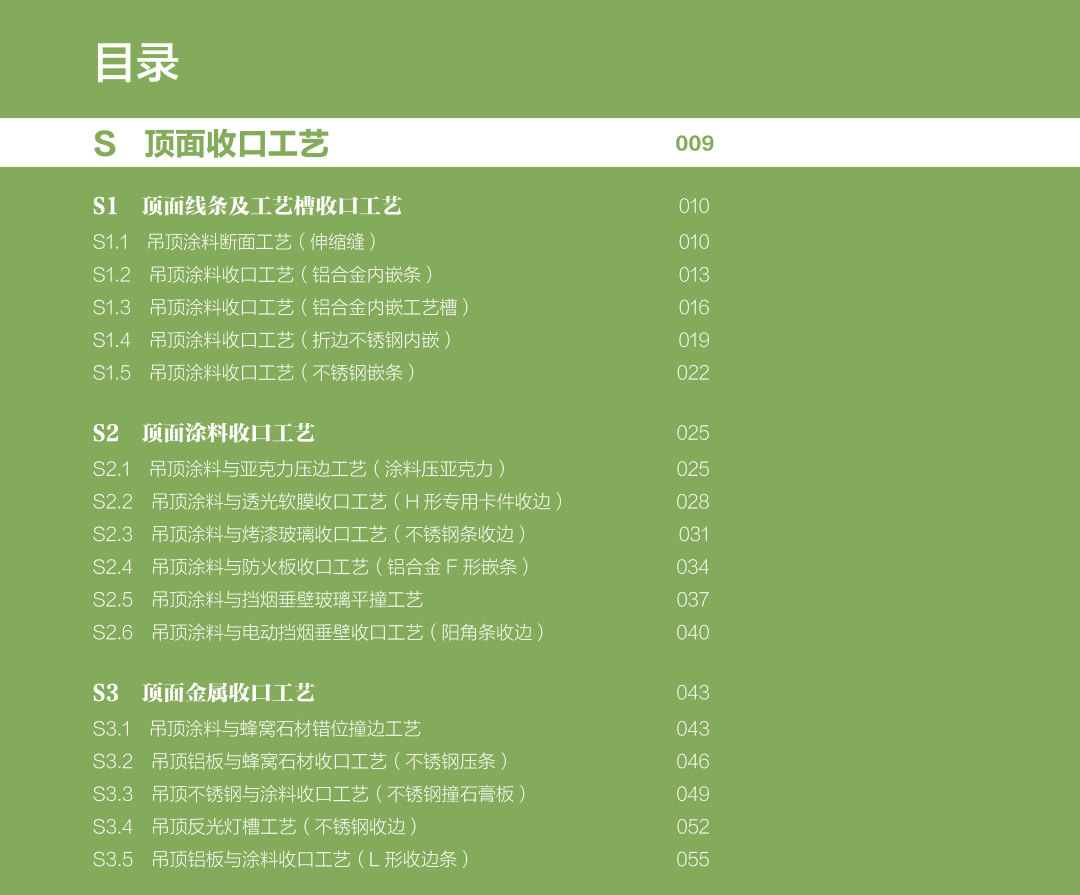Click page number 055
This screenshot has height=895, width=1080.
(693, 859)
